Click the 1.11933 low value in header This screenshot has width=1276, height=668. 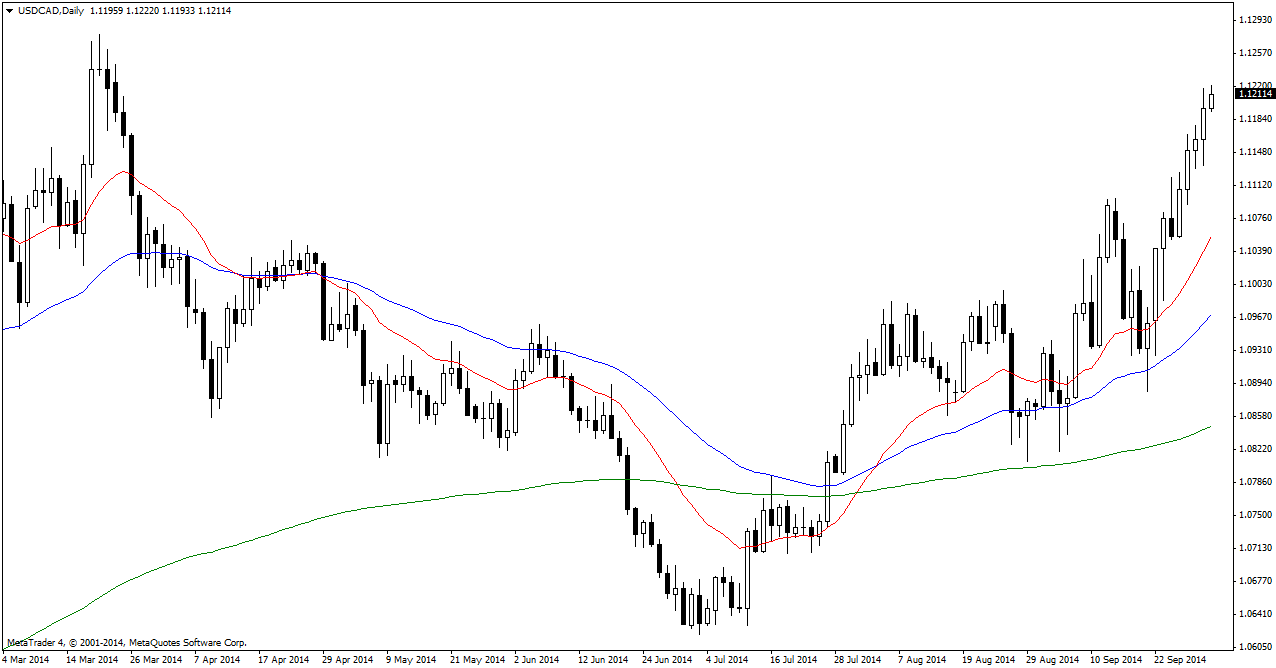click(x=190, y=10)
